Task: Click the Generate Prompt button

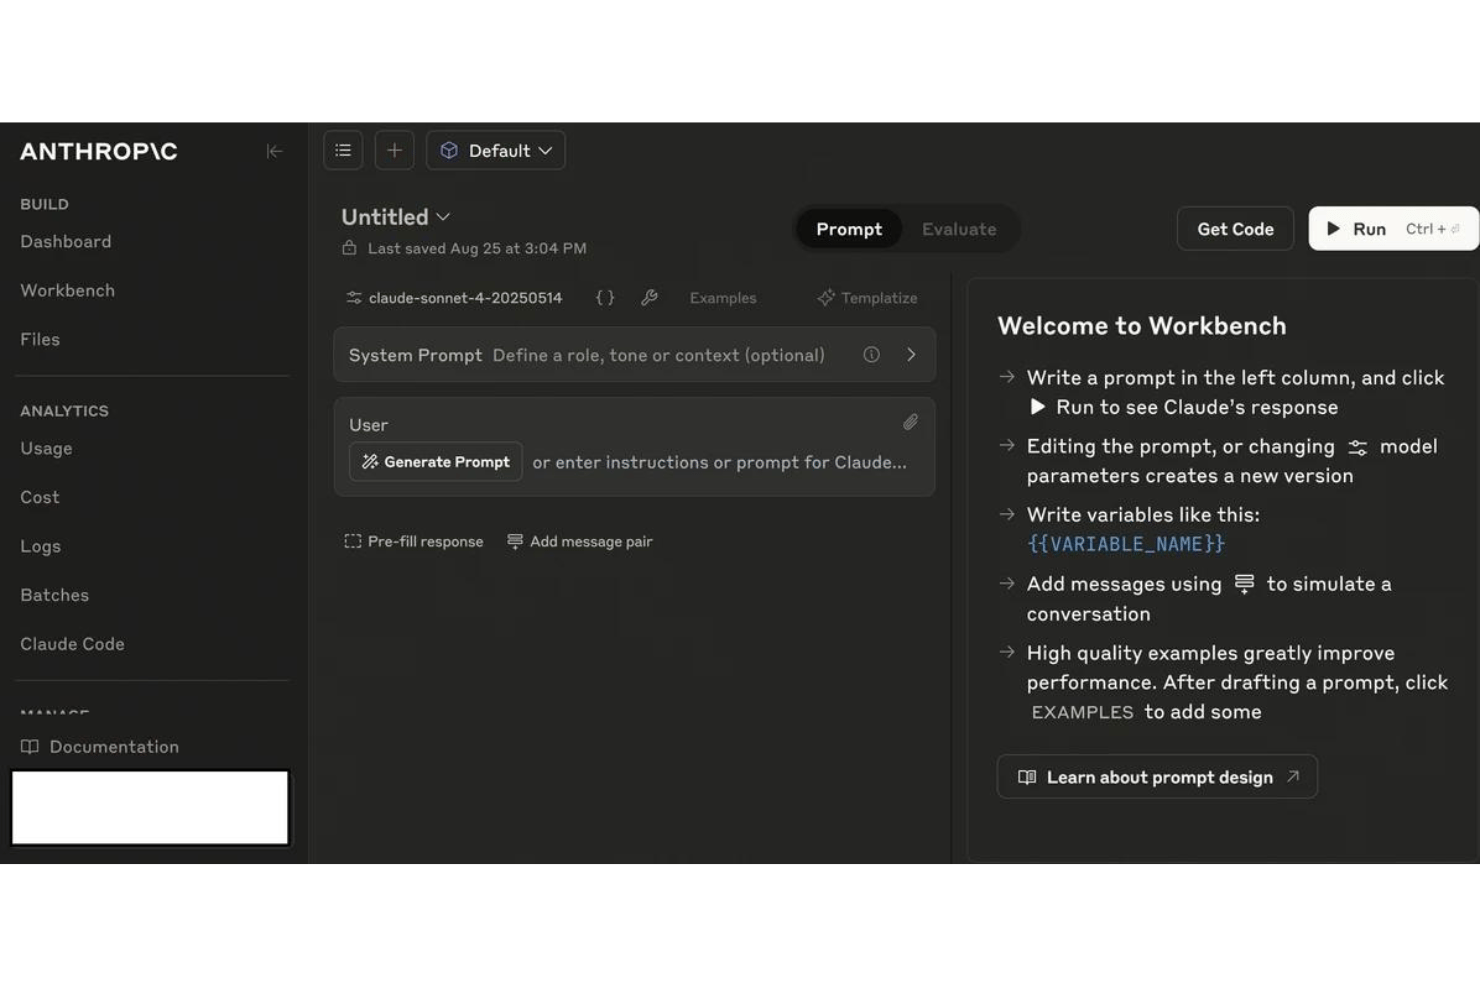Action: (x=436, y=462)
